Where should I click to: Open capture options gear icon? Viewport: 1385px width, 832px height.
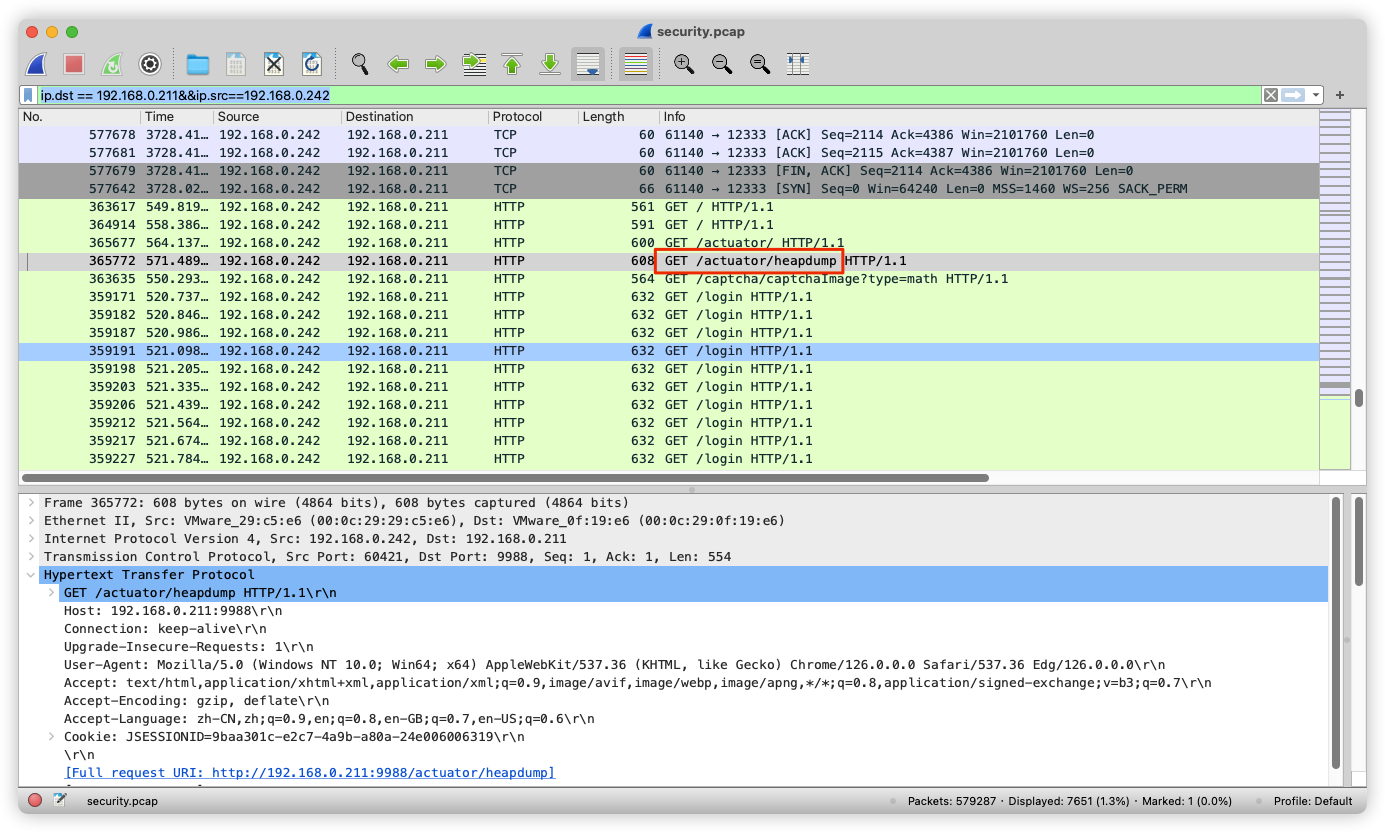(150, 65)
